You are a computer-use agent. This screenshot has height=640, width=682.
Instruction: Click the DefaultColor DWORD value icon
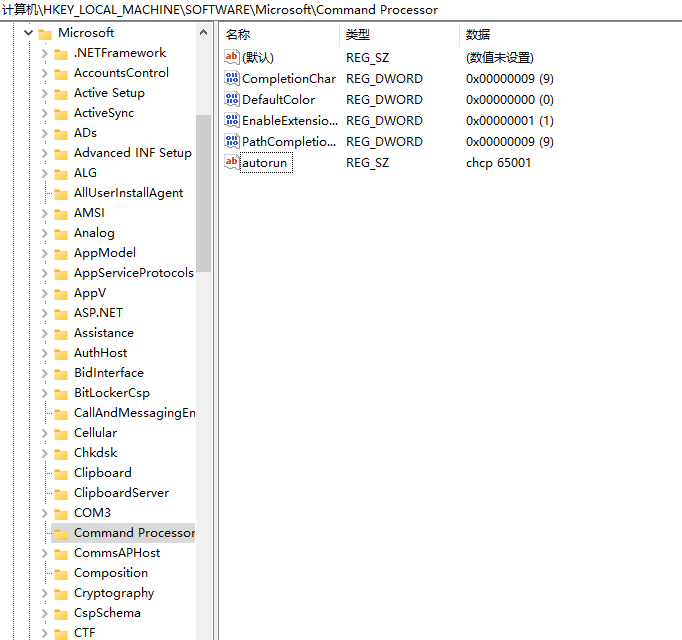231,99
